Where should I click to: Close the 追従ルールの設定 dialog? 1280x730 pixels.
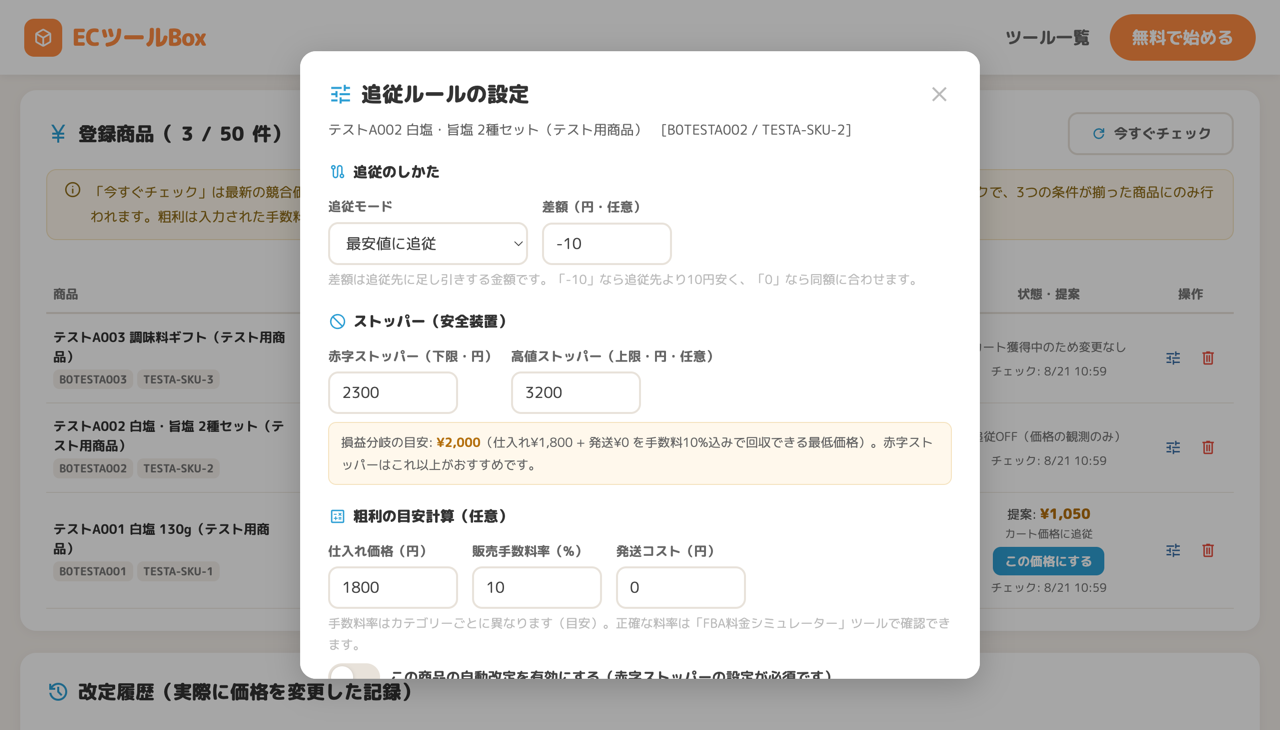(939, 94)
